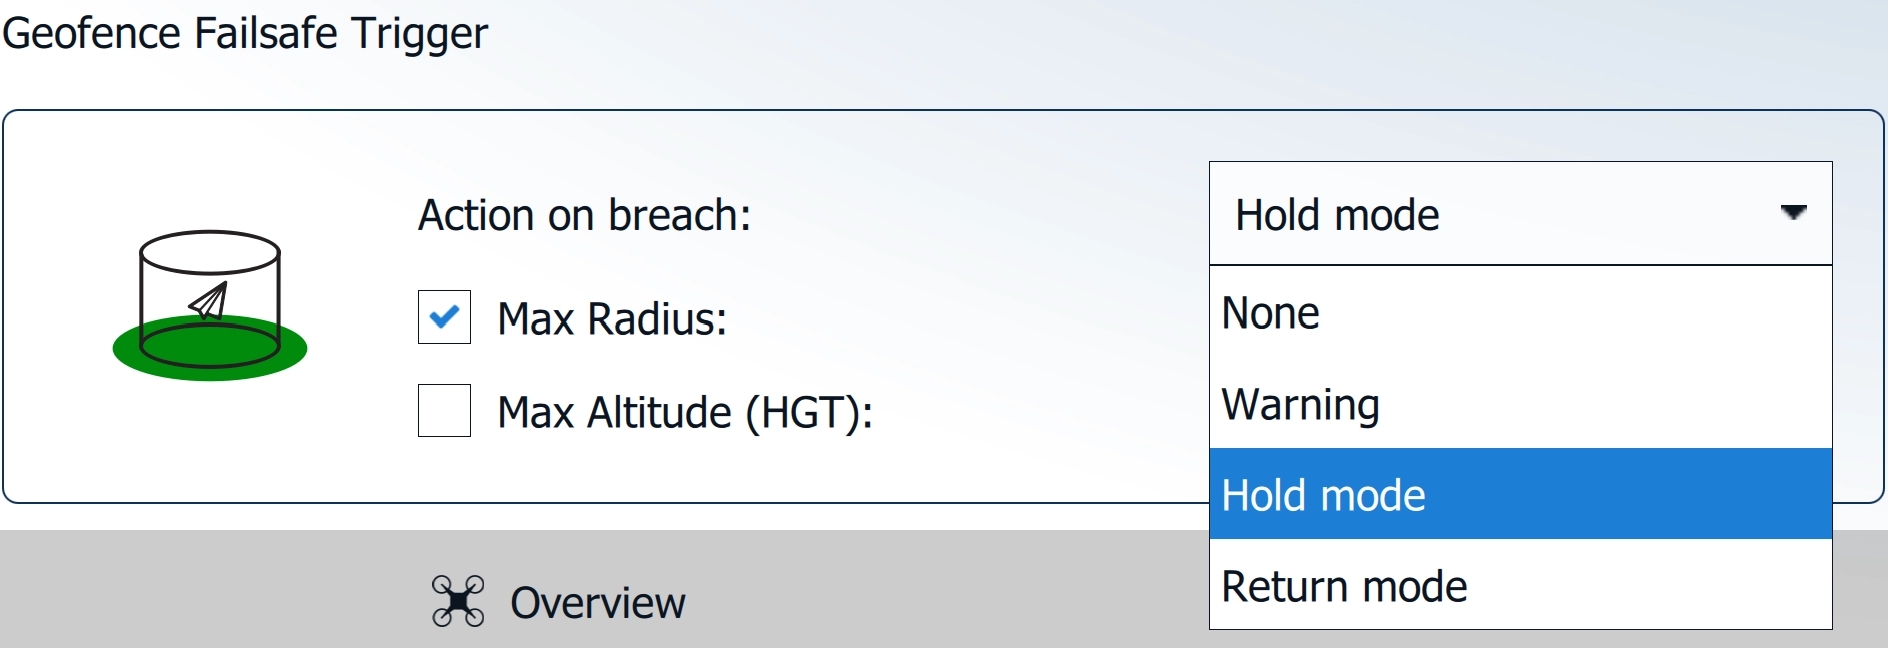Click the dropdown arrow of Action on breach
This screenshot has width=1888, height=648.
[x=1793, y=213]
